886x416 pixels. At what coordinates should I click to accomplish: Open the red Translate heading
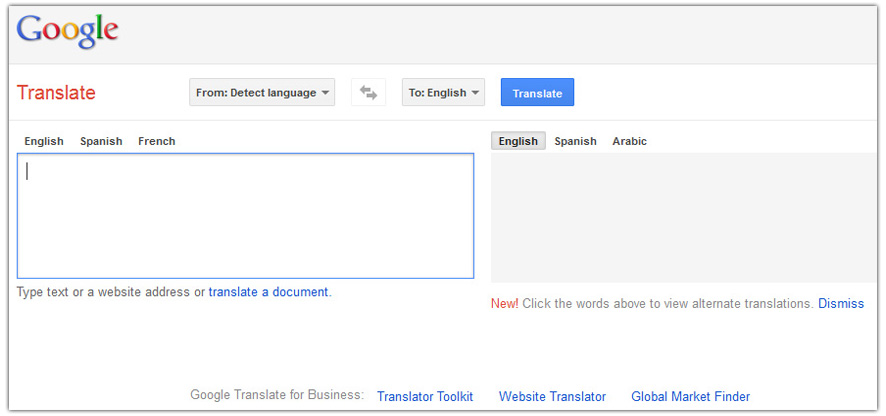(56, 93)
